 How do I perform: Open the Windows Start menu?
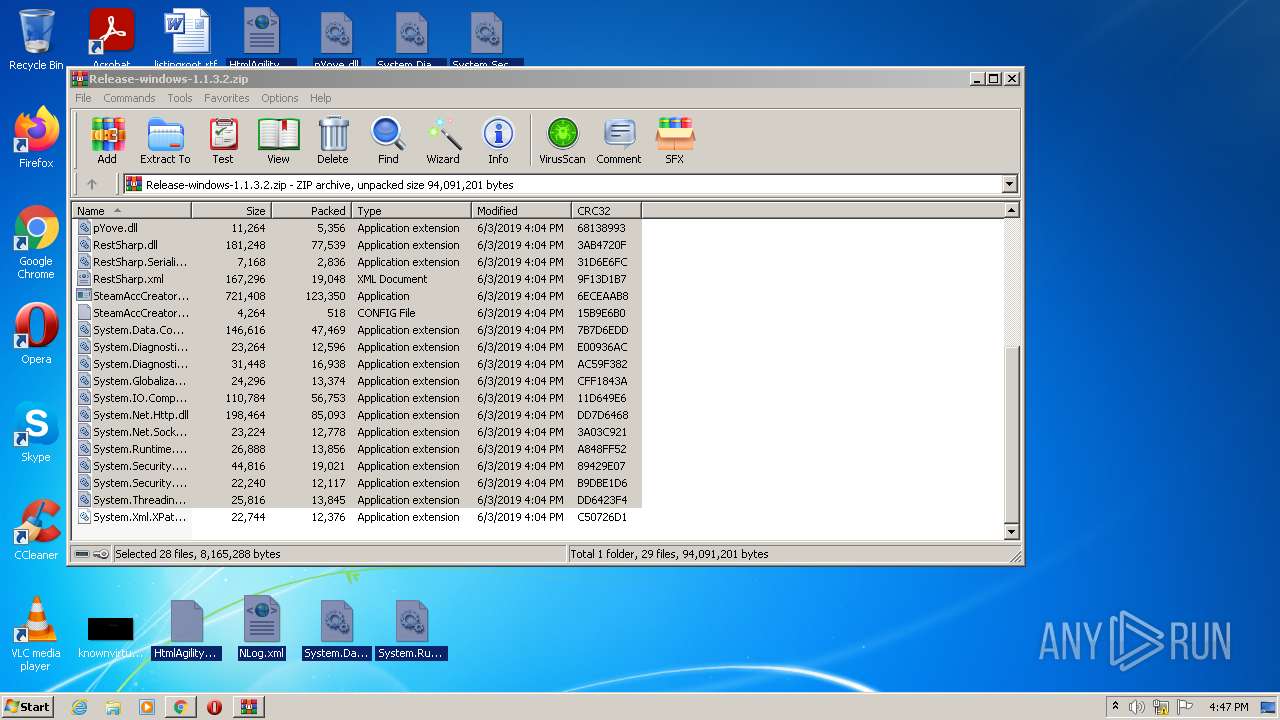tap(28, 707)
